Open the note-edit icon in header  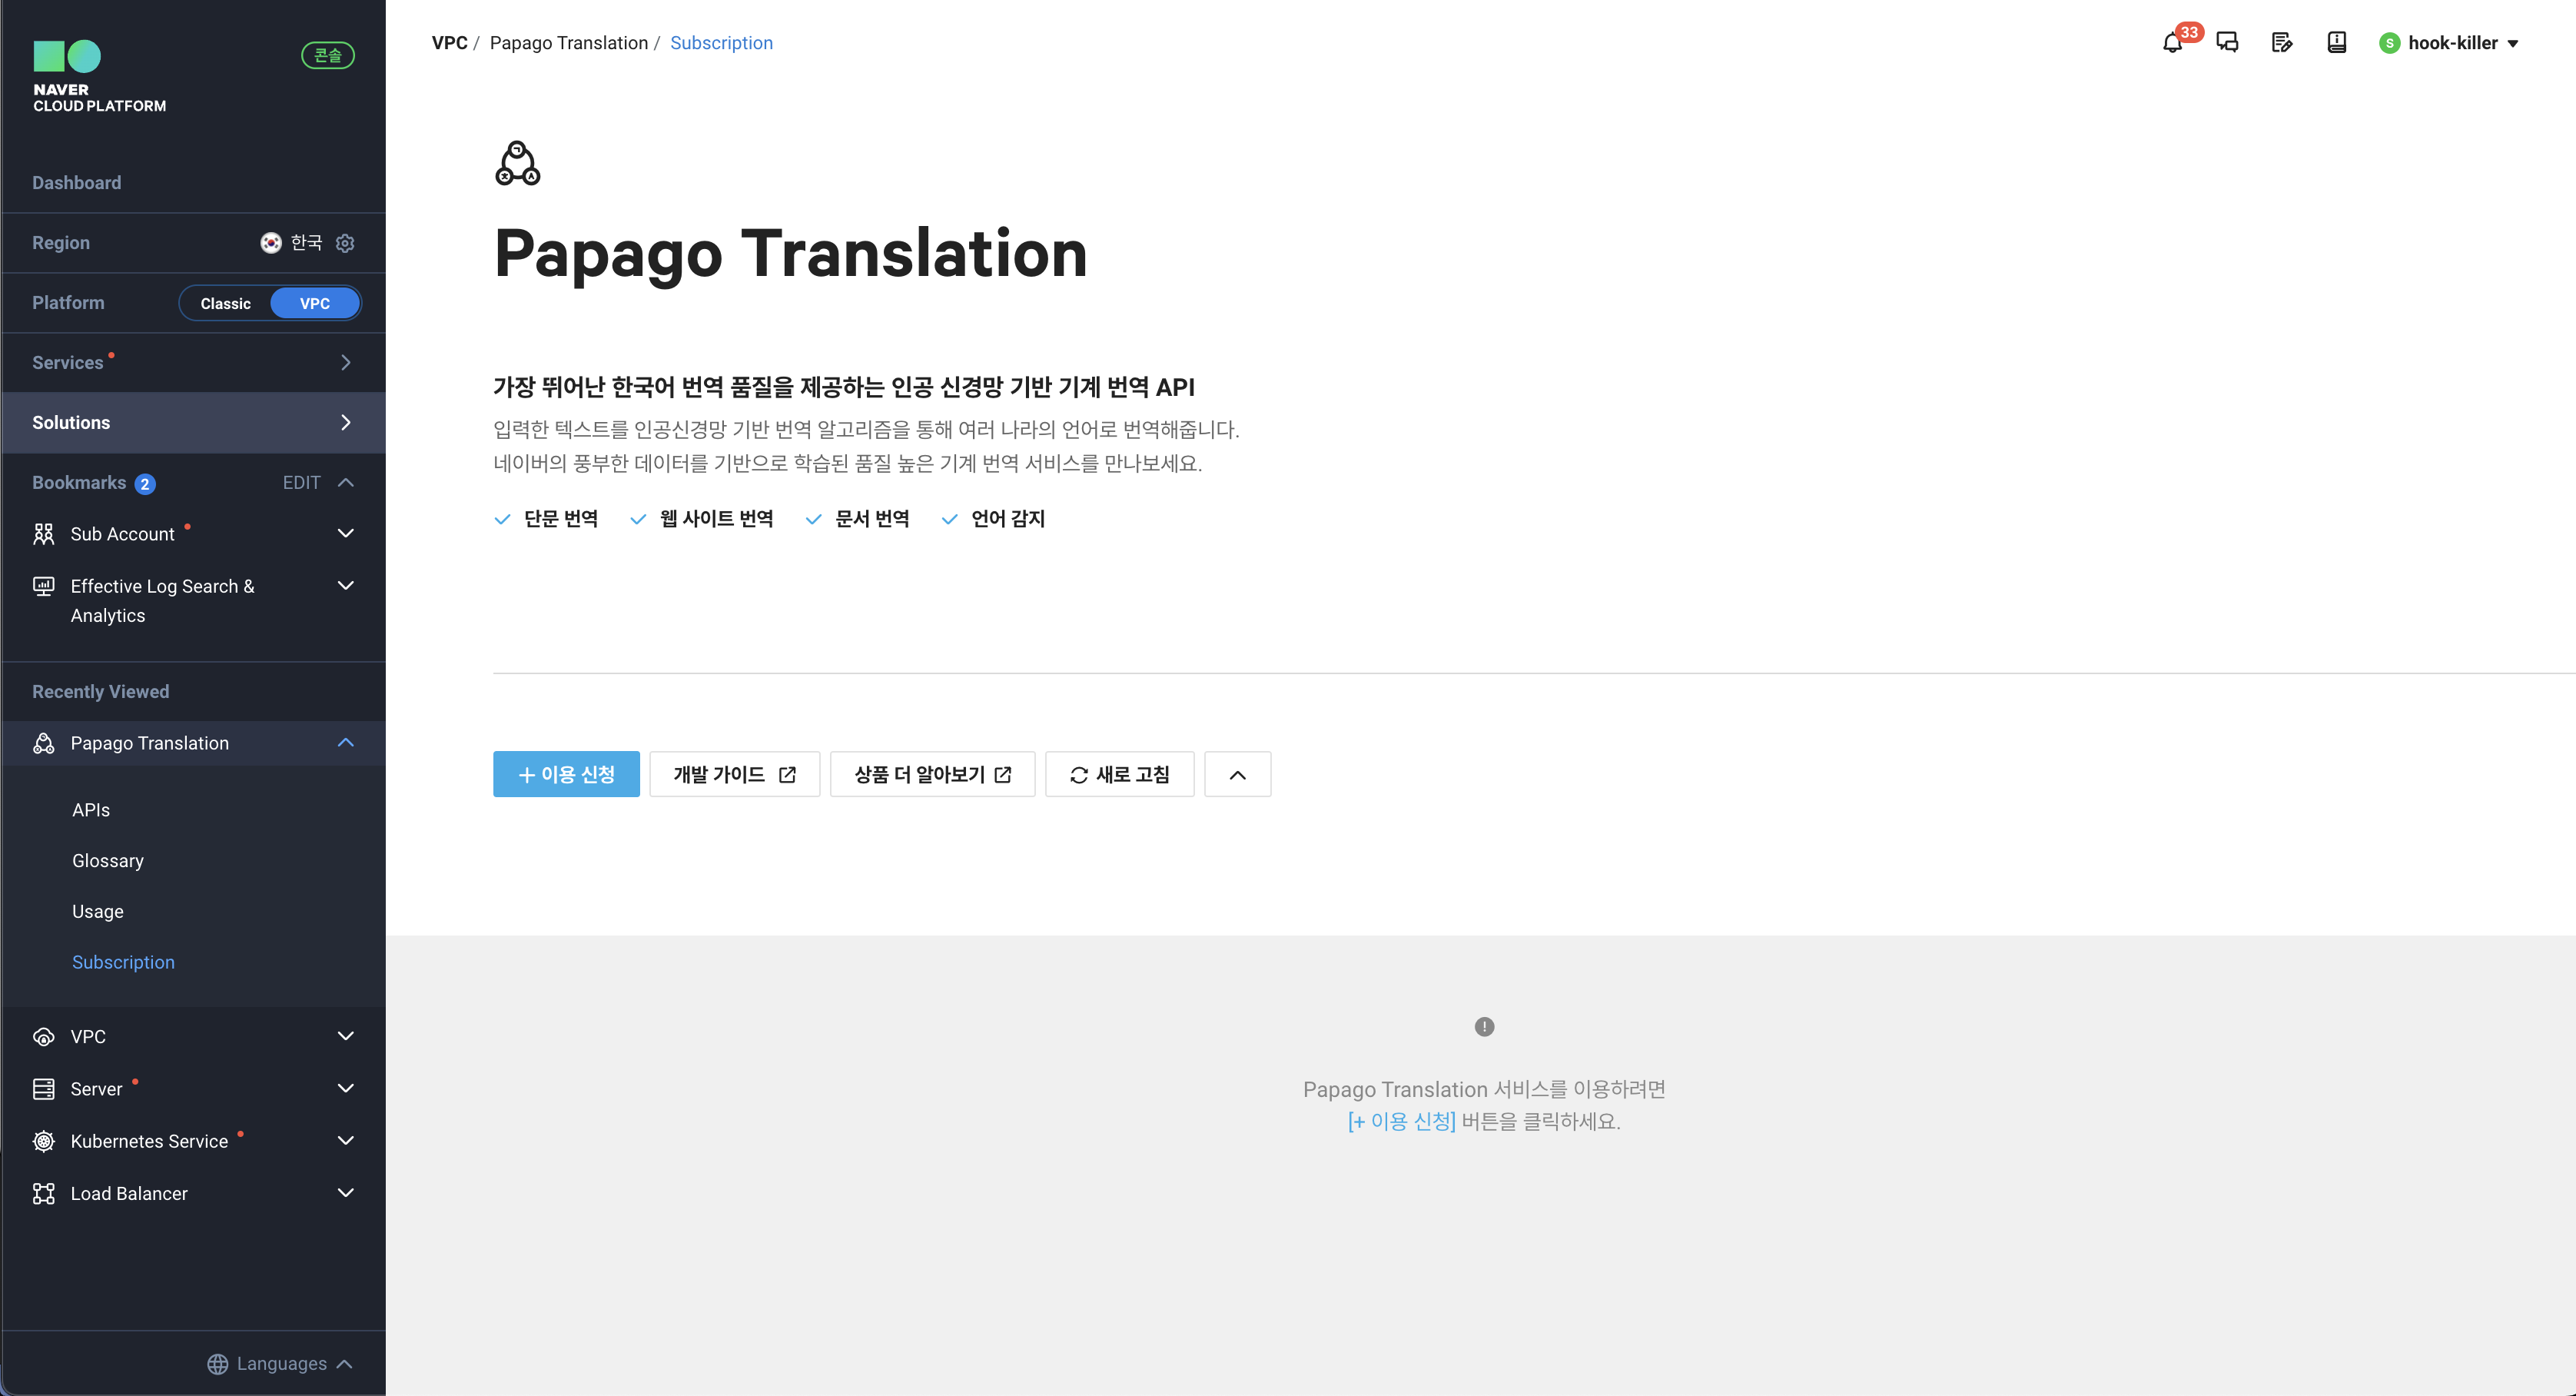click(2282, 43)
